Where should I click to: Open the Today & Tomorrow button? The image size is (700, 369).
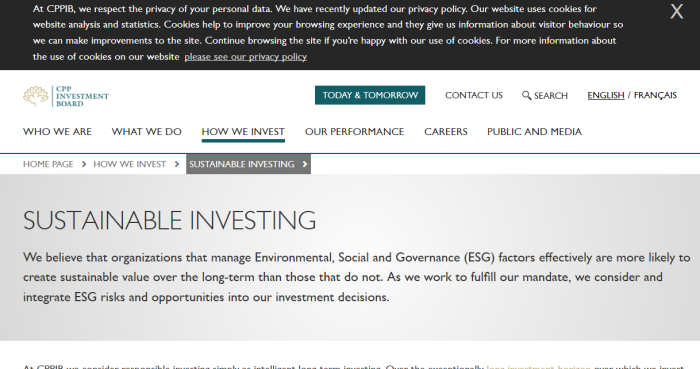[370, 95]
